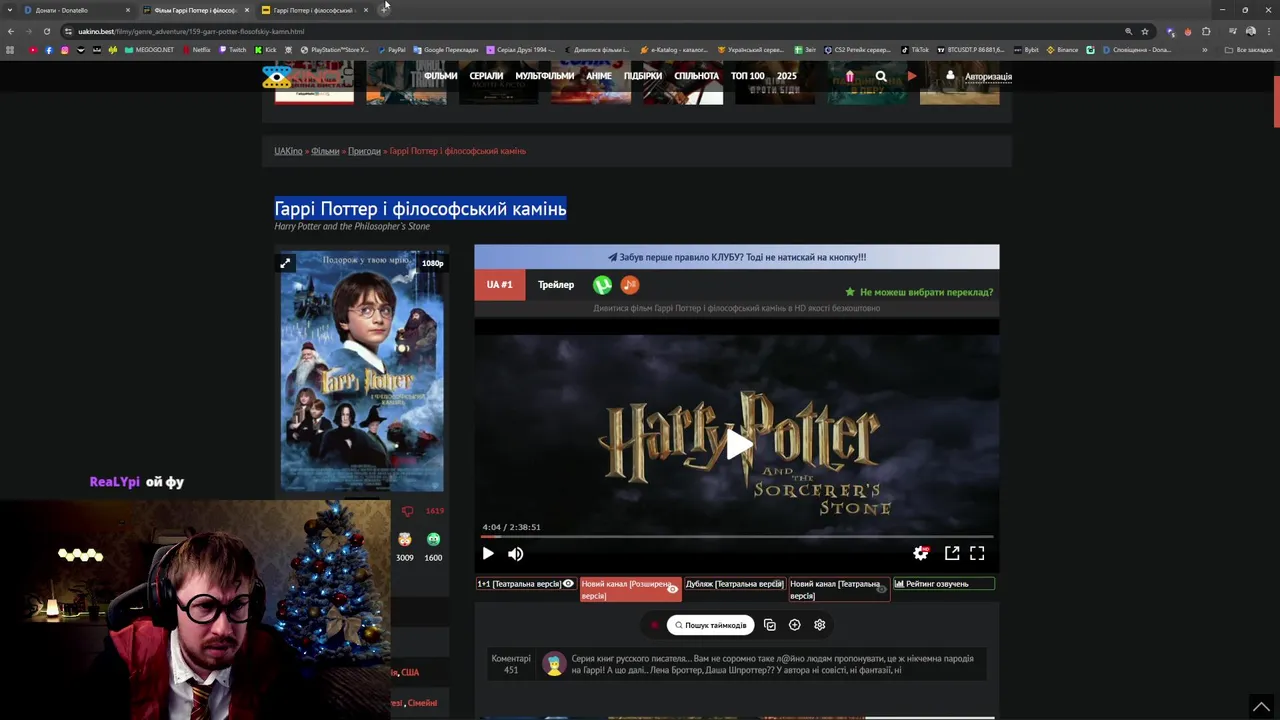1280x720 pixels.
Task: Reload the page
Action: (x=46, y=31)
